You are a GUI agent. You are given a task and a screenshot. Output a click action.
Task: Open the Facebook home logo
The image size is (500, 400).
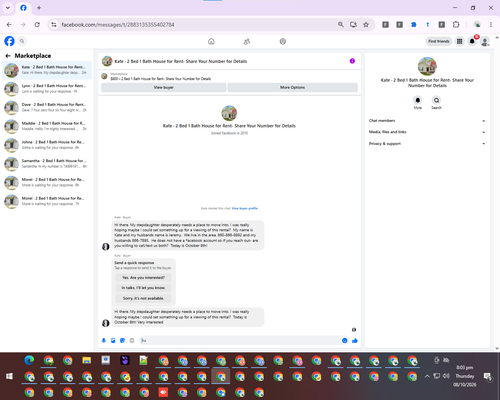tap(9, 41)
